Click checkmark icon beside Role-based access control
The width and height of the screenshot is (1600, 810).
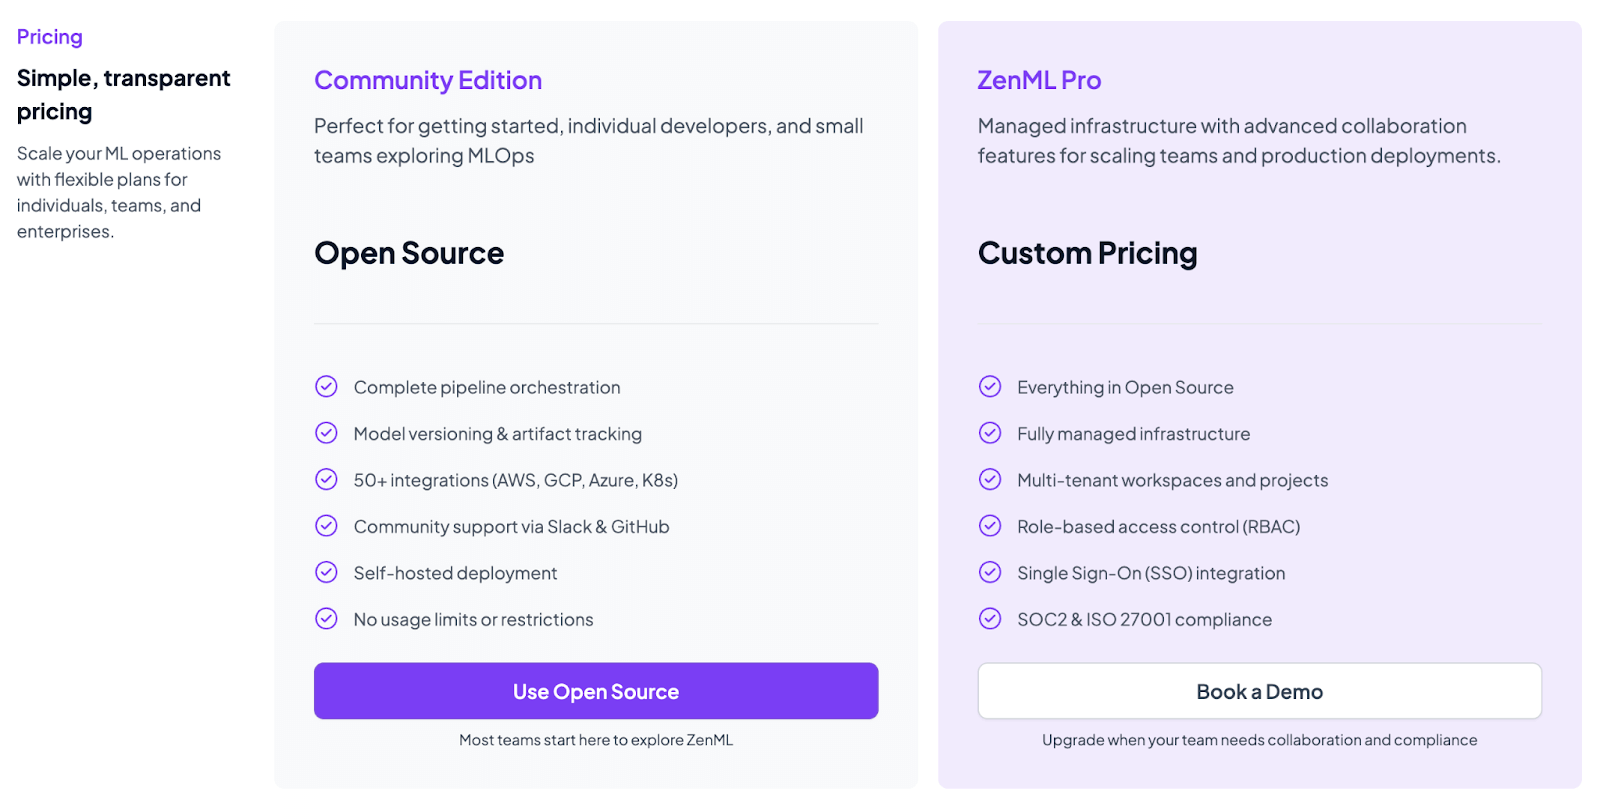coord(990,526)
